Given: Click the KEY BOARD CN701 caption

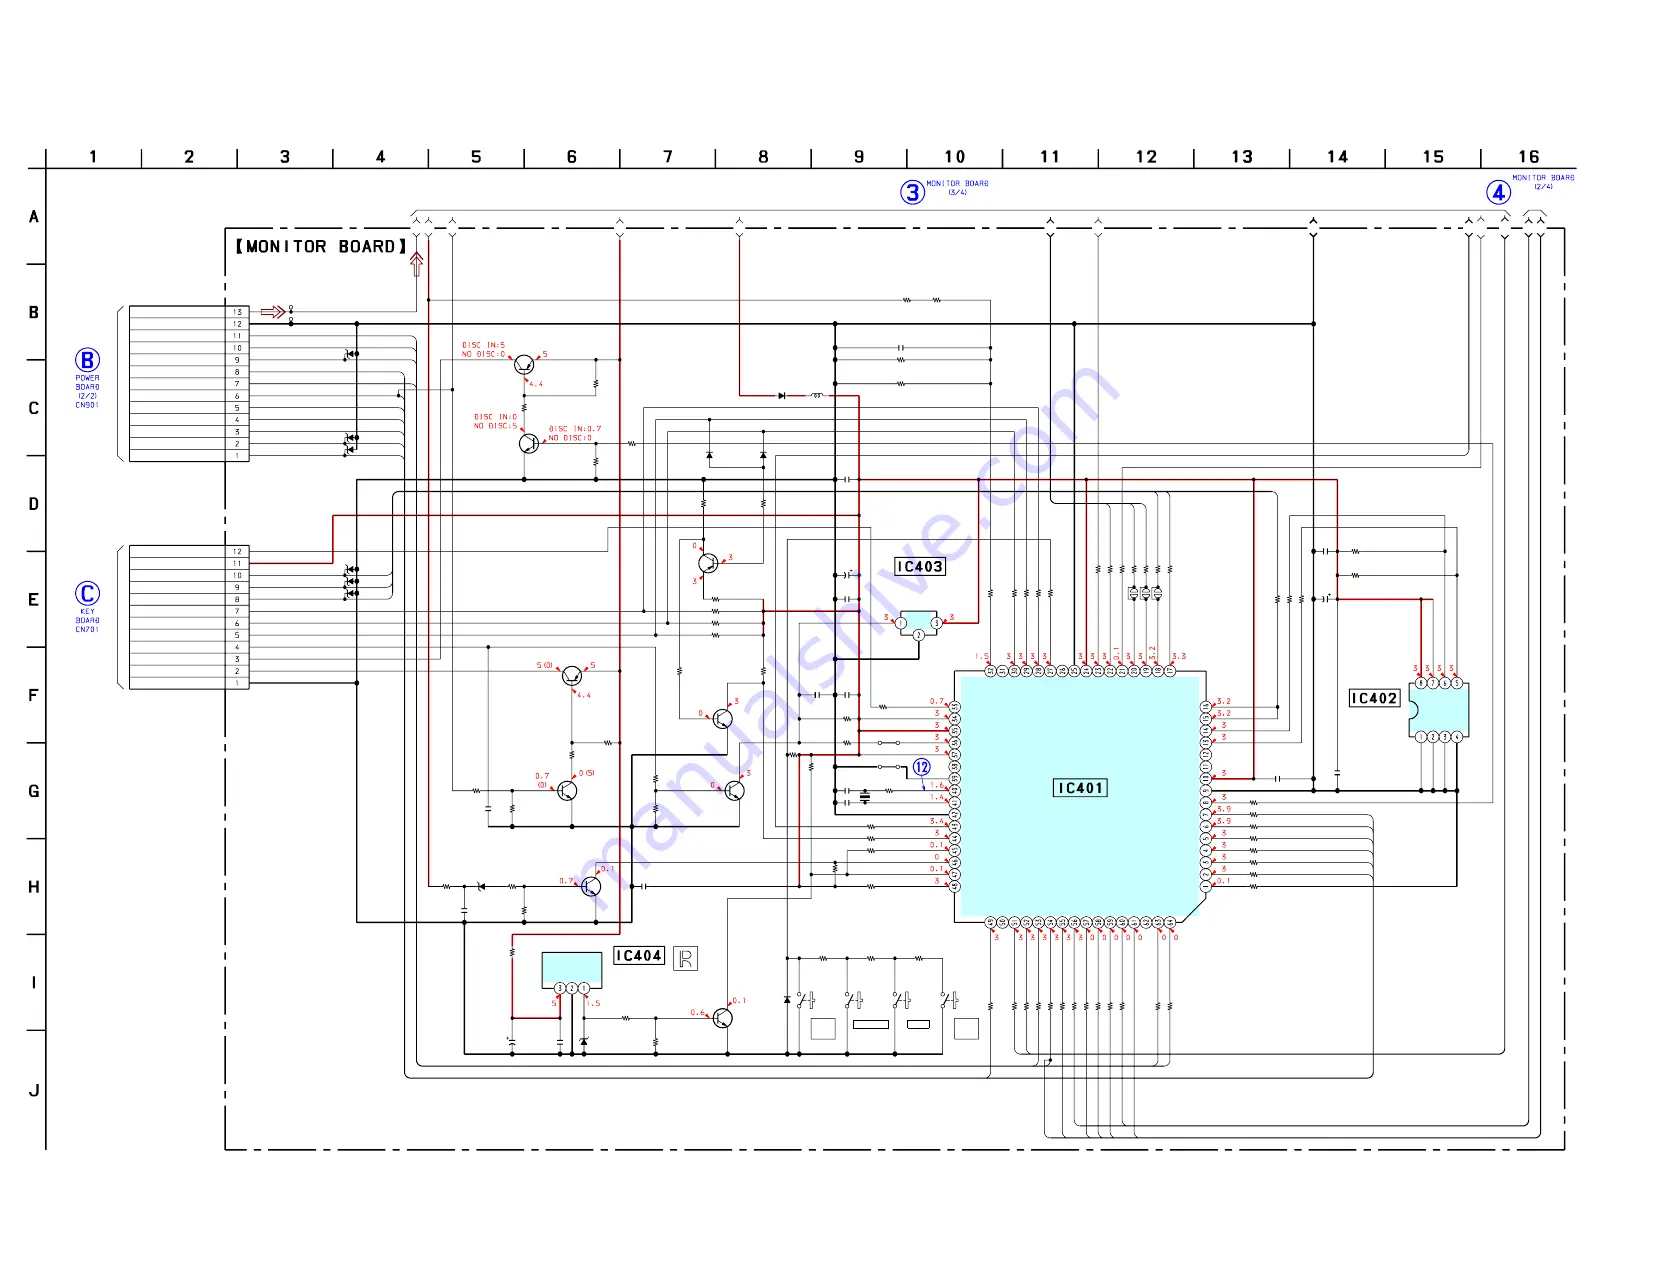Looking at the screenshot, I should tap(88, 620).
